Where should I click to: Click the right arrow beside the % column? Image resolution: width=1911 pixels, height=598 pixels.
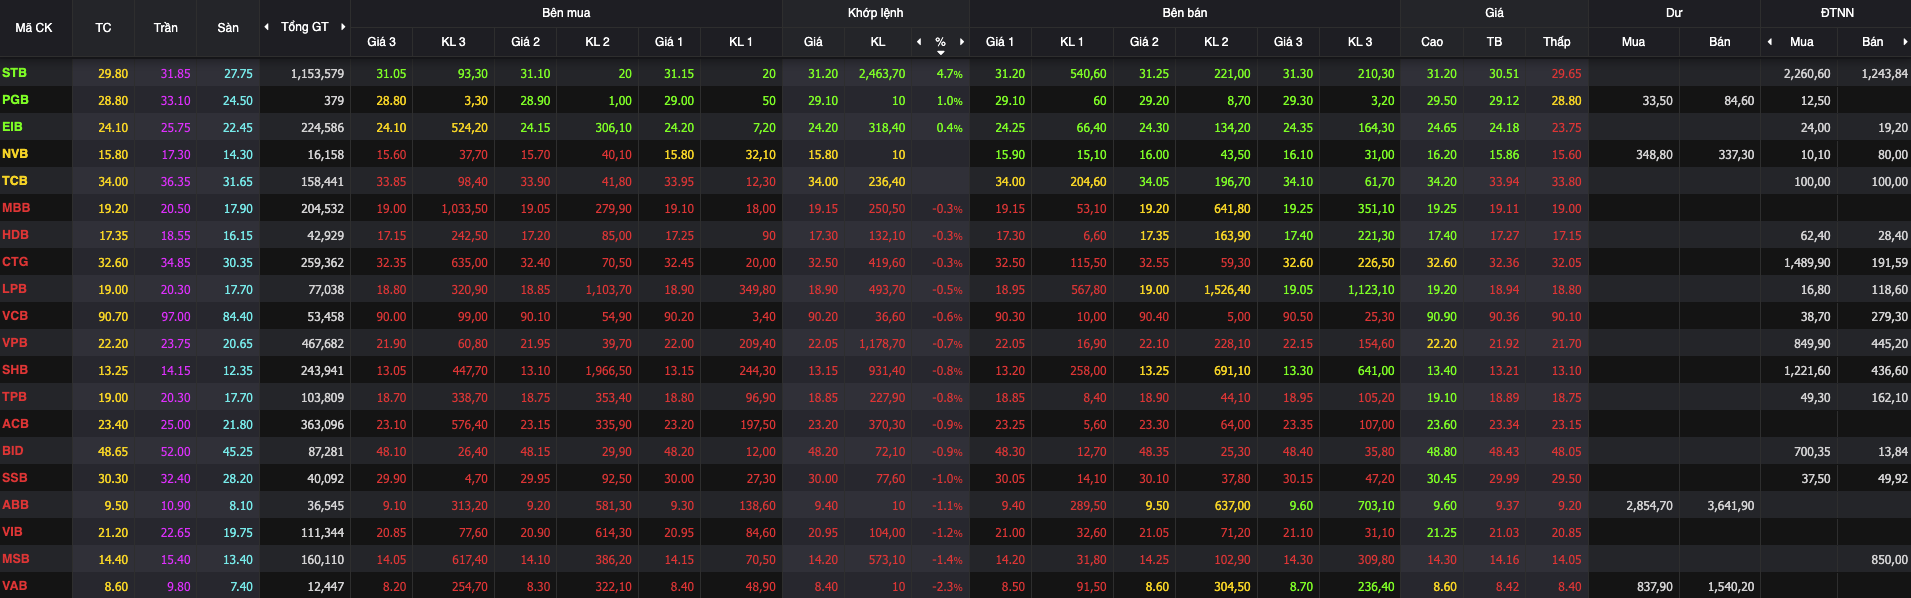[962, 42]
